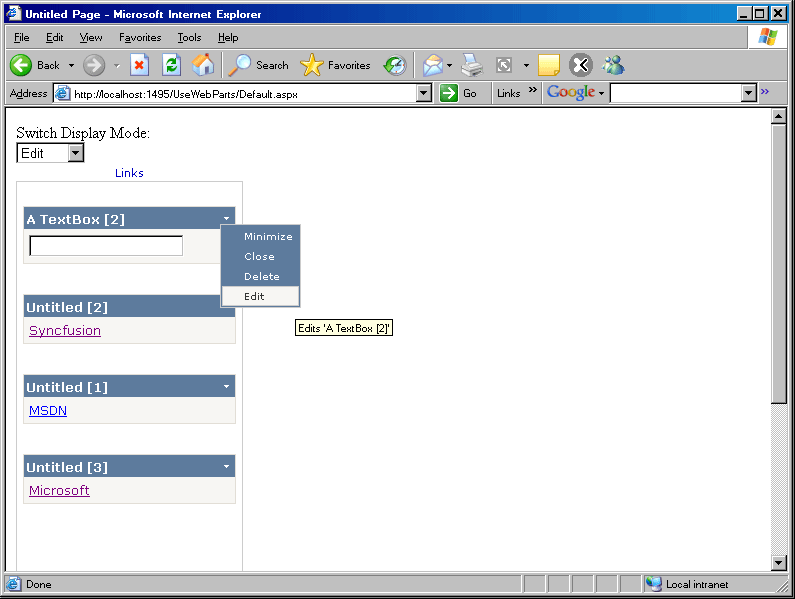Refresh the page with the Refresh icon
Screen dimensions: 795x599
[171, 65]
